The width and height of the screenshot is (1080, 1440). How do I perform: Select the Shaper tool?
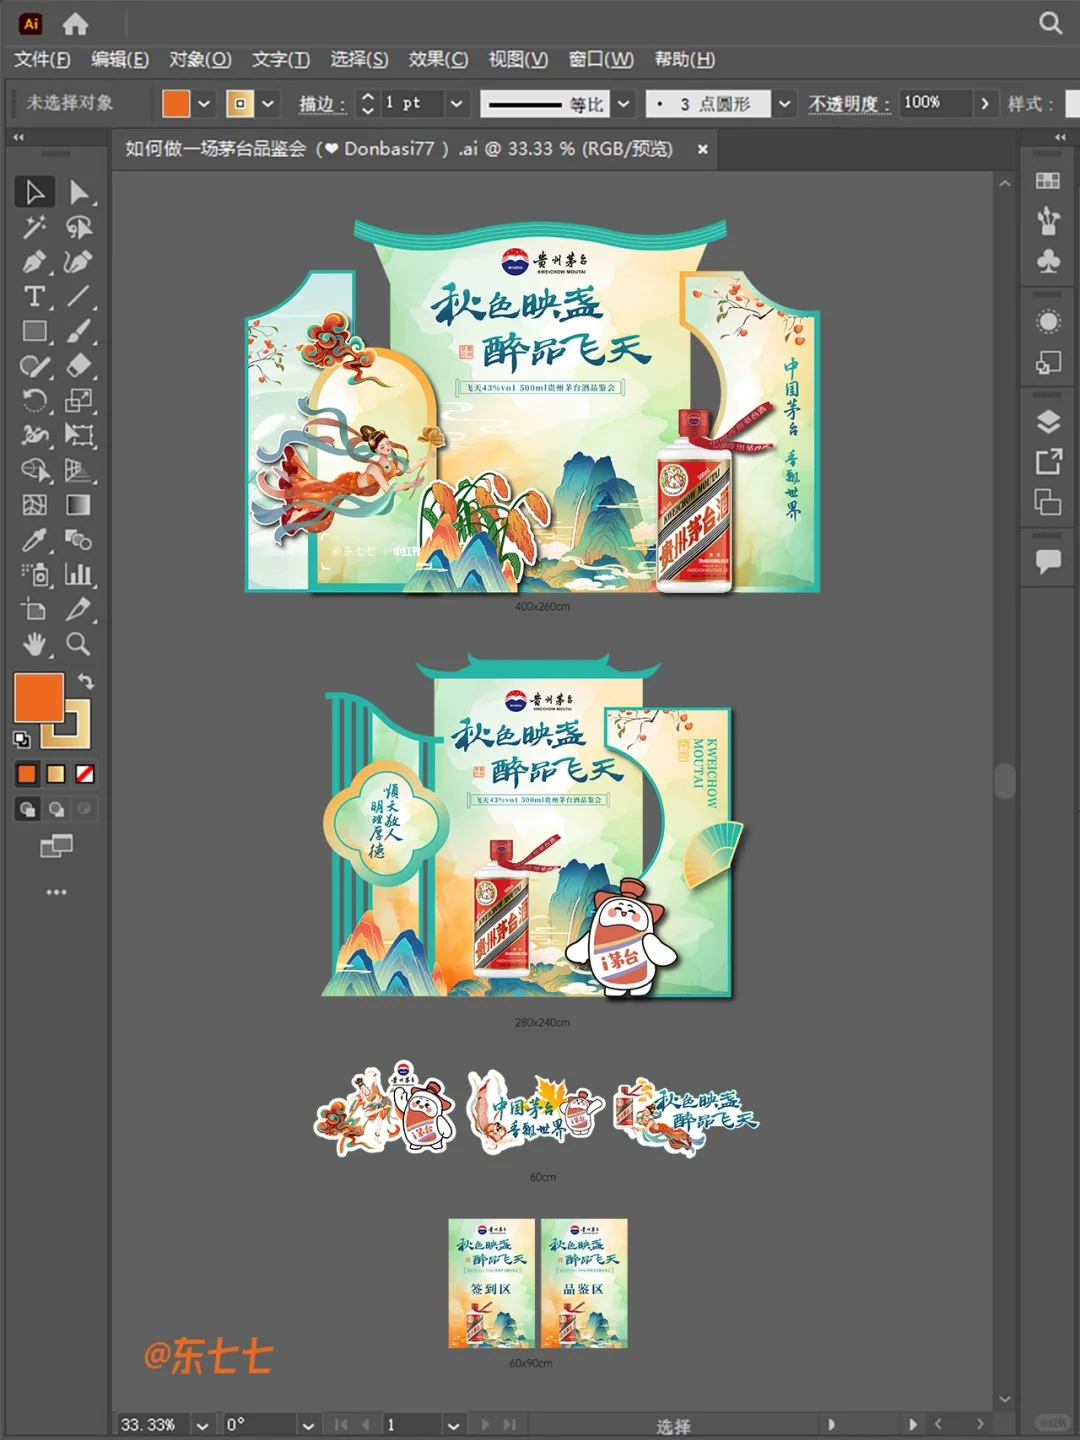[34, 366]
